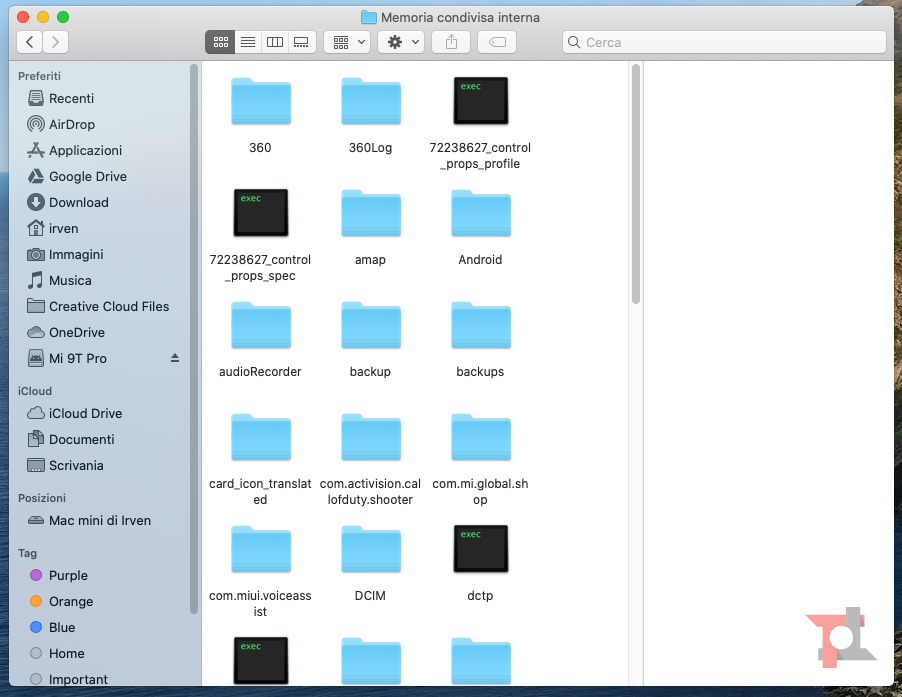The height and width of the screenshot is (697, 902).
Task: Switch to gallery view in toolbar
Action: (301, 42)
